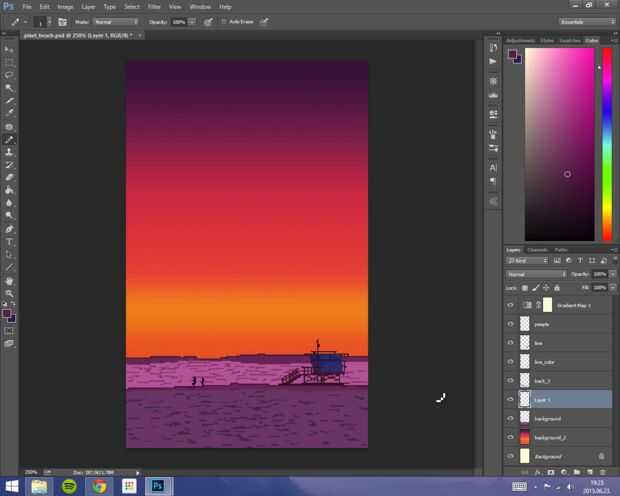Viewport: 620px width, 496px height.
Task: Enable the Auto Erase checkbox
Action: coord(224,21)
